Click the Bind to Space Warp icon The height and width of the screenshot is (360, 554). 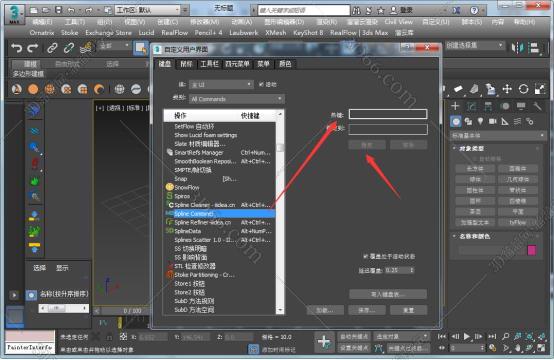point(86,48)
